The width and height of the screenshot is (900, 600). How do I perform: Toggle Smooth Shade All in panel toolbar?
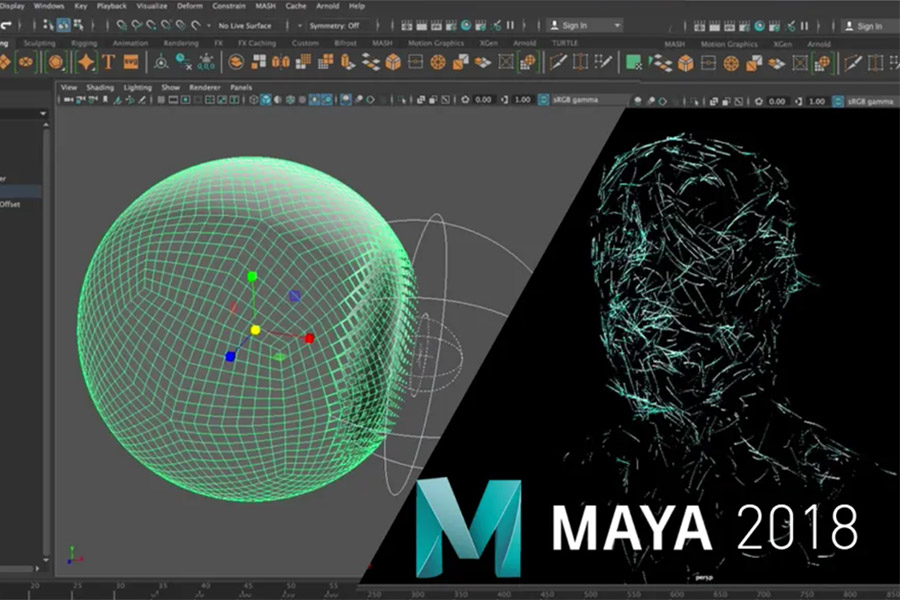[x=265, y=100]
